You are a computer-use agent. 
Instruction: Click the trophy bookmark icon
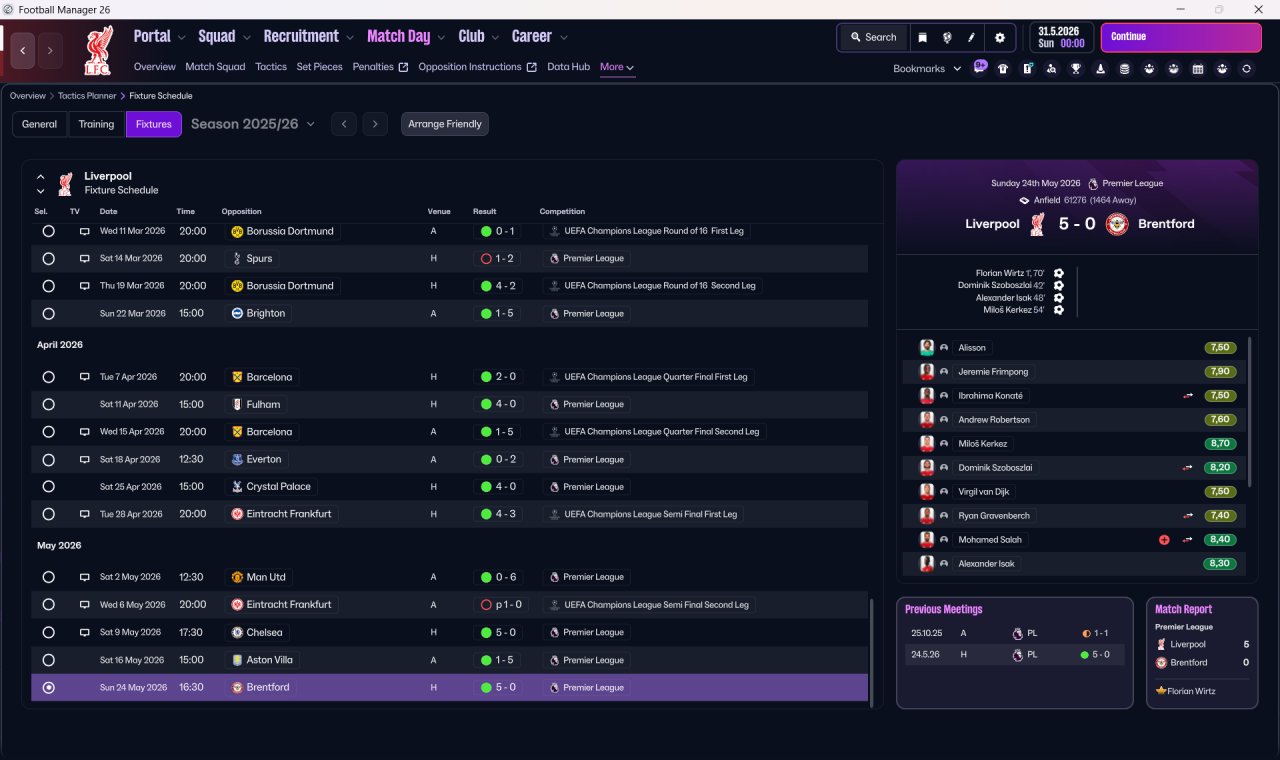click(x=1076, y=69)
